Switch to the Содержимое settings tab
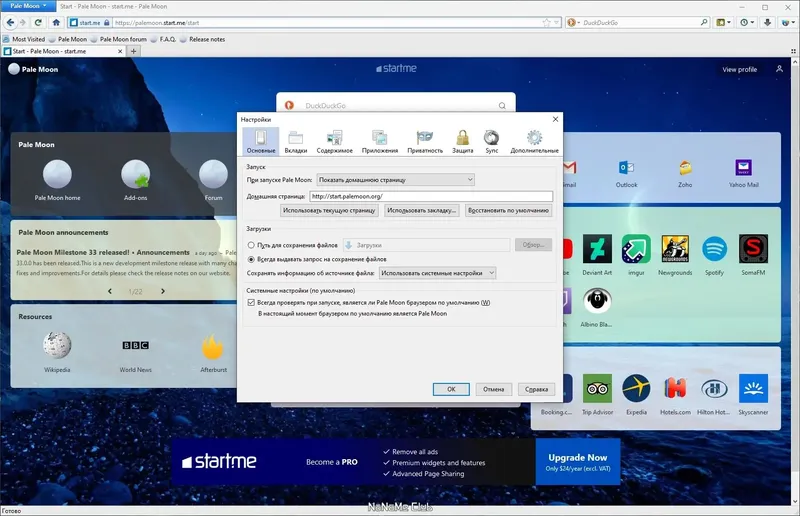The image size is (800, 516). pyautogui.click(x=334, y=141)
